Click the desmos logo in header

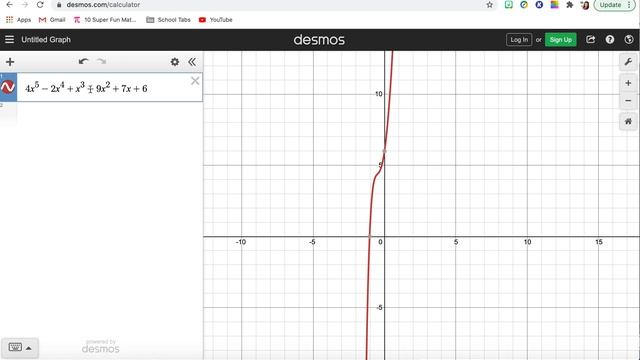point(319,40)
